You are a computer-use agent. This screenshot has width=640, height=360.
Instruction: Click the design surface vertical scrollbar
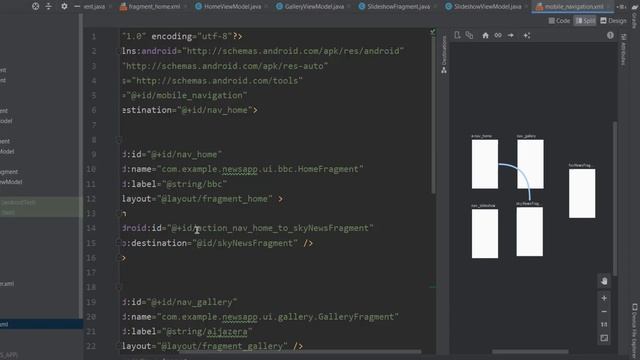tap(615, 198)
